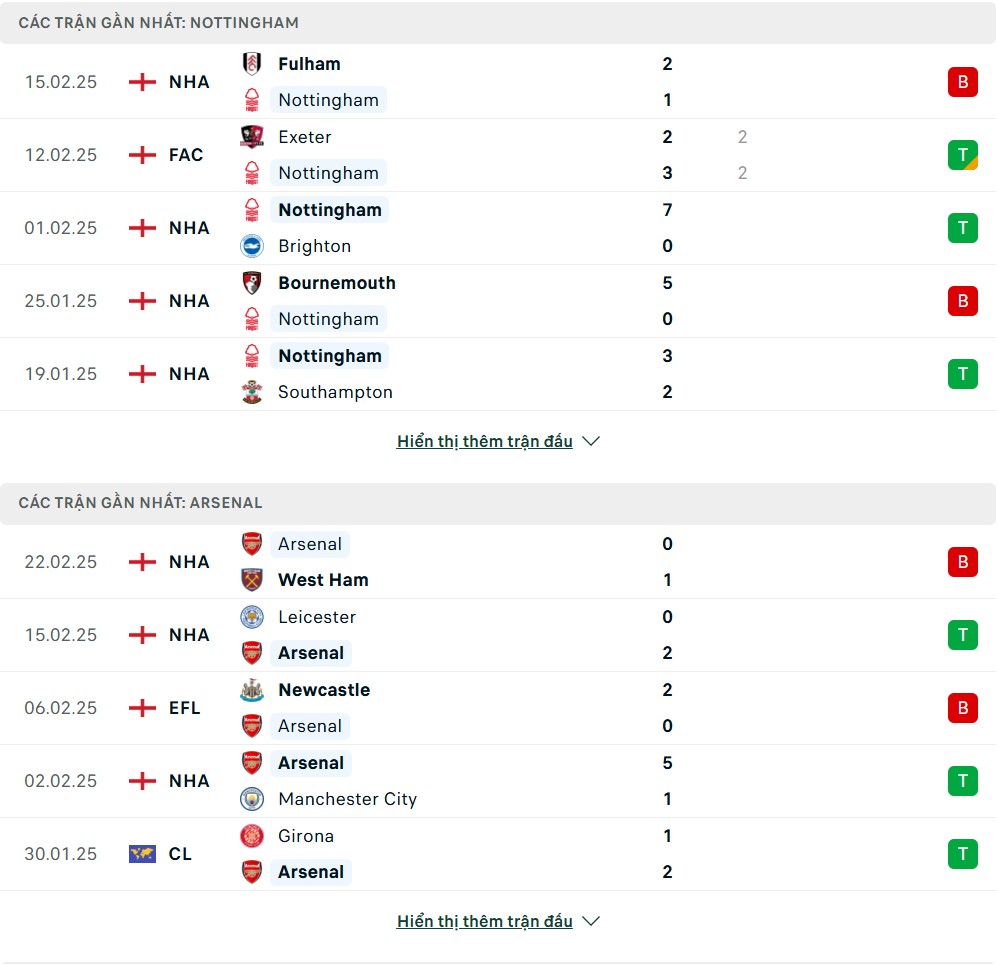Expand more Nottingham matches with the chevron

(x=591, y=441)
